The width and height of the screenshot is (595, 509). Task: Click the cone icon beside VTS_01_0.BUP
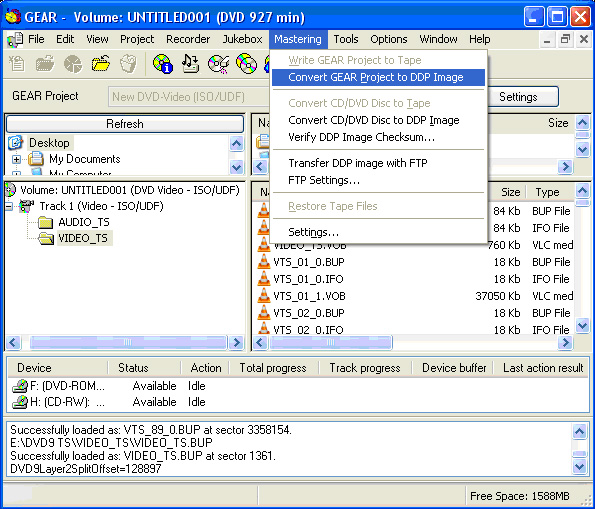[263, 262]
